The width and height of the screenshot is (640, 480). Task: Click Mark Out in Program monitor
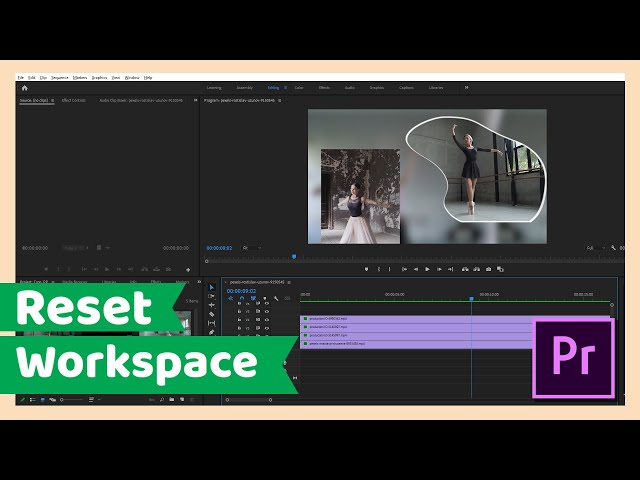point(389,269)
